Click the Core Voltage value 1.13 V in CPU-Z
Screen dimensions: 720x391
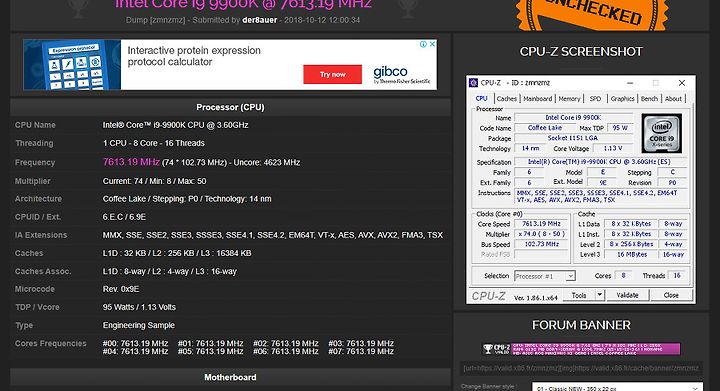coord(613,148)
